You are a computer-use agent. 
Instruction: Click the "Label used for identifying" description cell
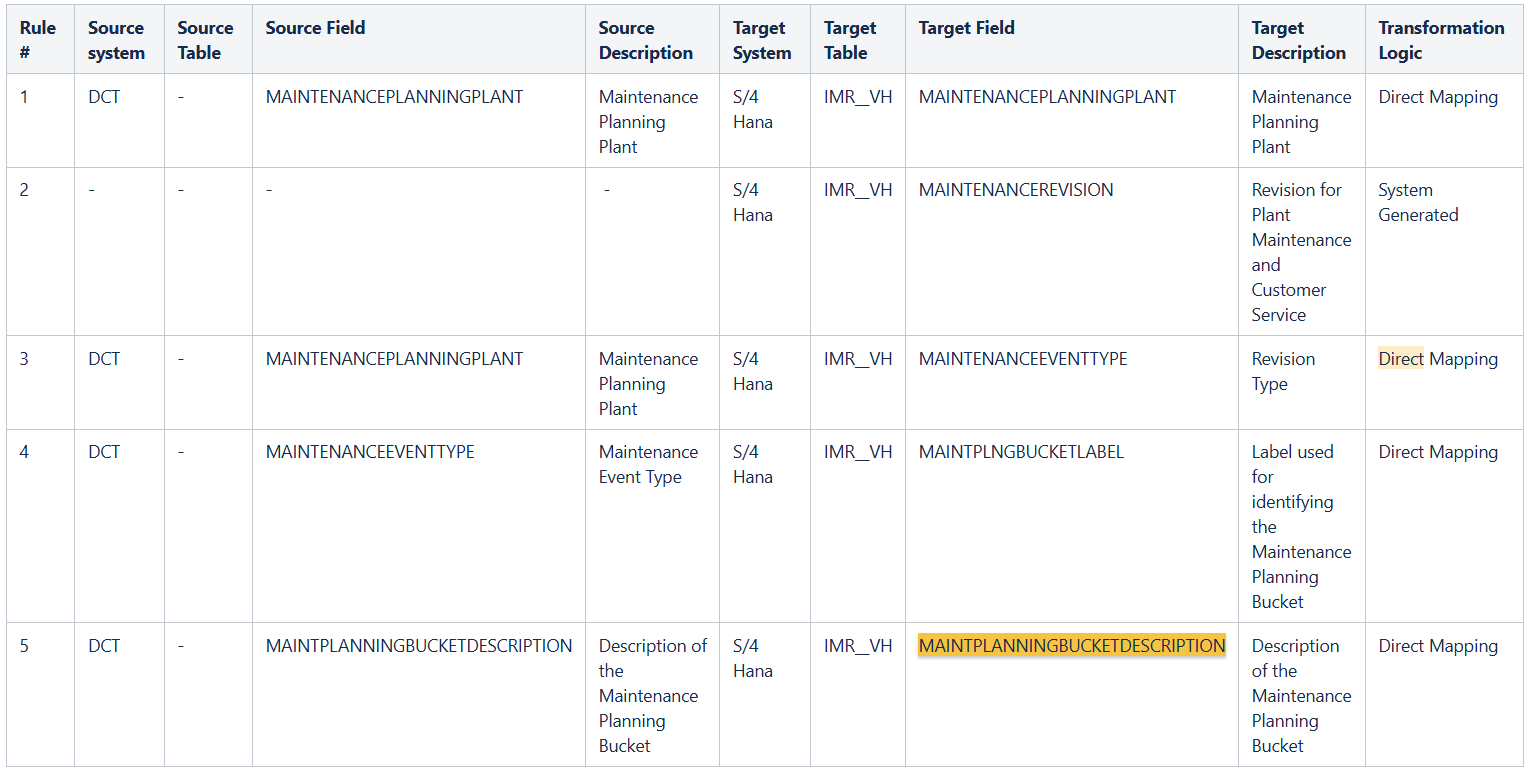click(1300, 526)
